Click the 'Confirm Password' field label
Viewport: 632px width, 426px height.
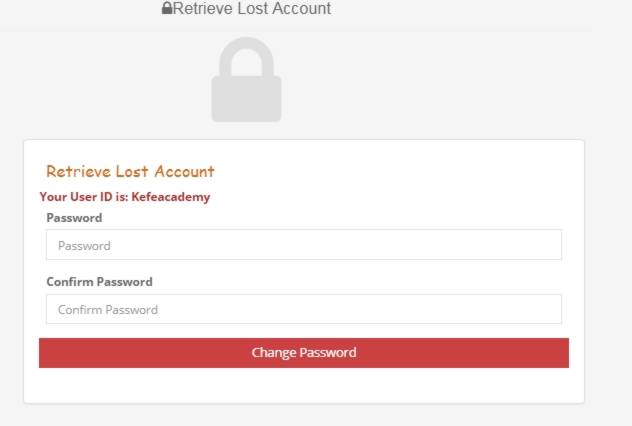click(99, 282)
